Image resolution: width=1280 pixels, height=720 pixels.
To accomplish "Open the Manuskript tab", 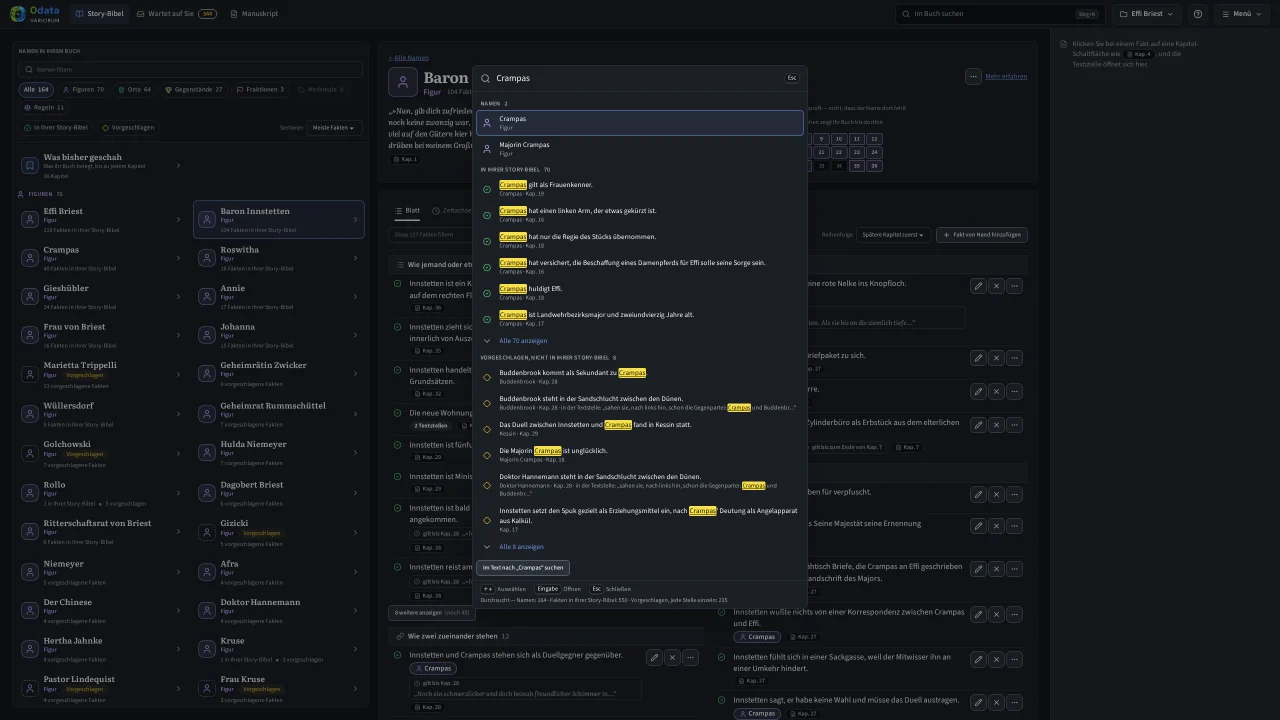I will 254,14.
